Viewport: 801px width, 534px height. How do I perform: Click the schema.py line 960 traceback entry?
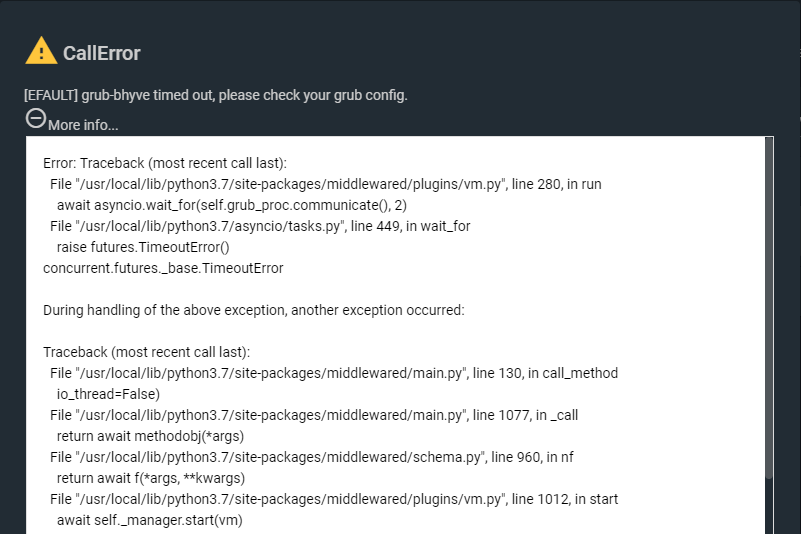tap(312, 457)
